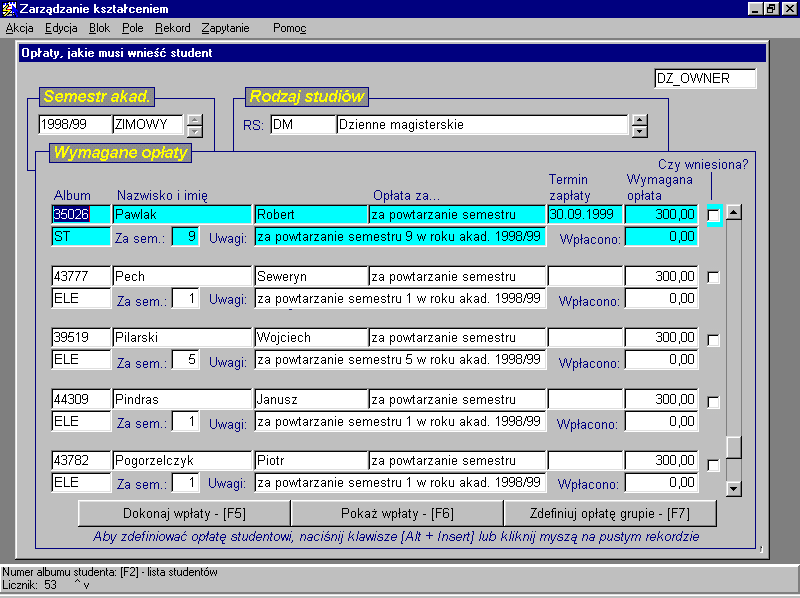Open the Pomoc menu
Screen dimensions: 800x598
(290, 28)
